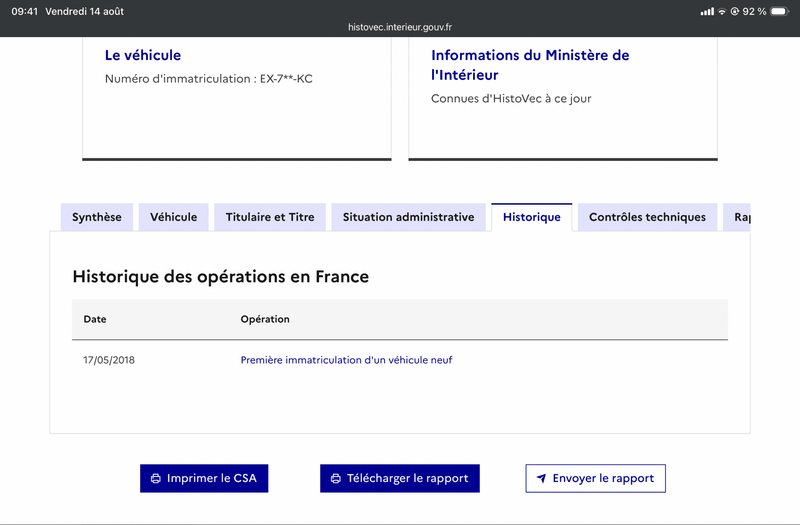Open the Titulaire et Titre tab
Screen dimensions: 800x525
click(270, 217)
